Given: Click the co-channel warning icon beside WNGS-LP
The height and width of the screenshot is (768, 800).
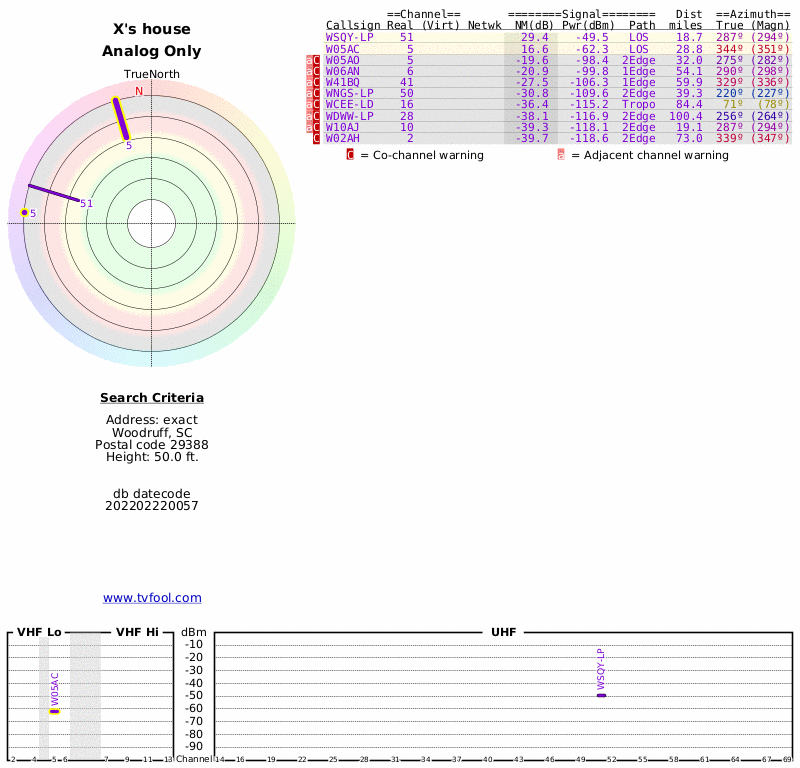Looking at the screenshot, I should point(317,93).
